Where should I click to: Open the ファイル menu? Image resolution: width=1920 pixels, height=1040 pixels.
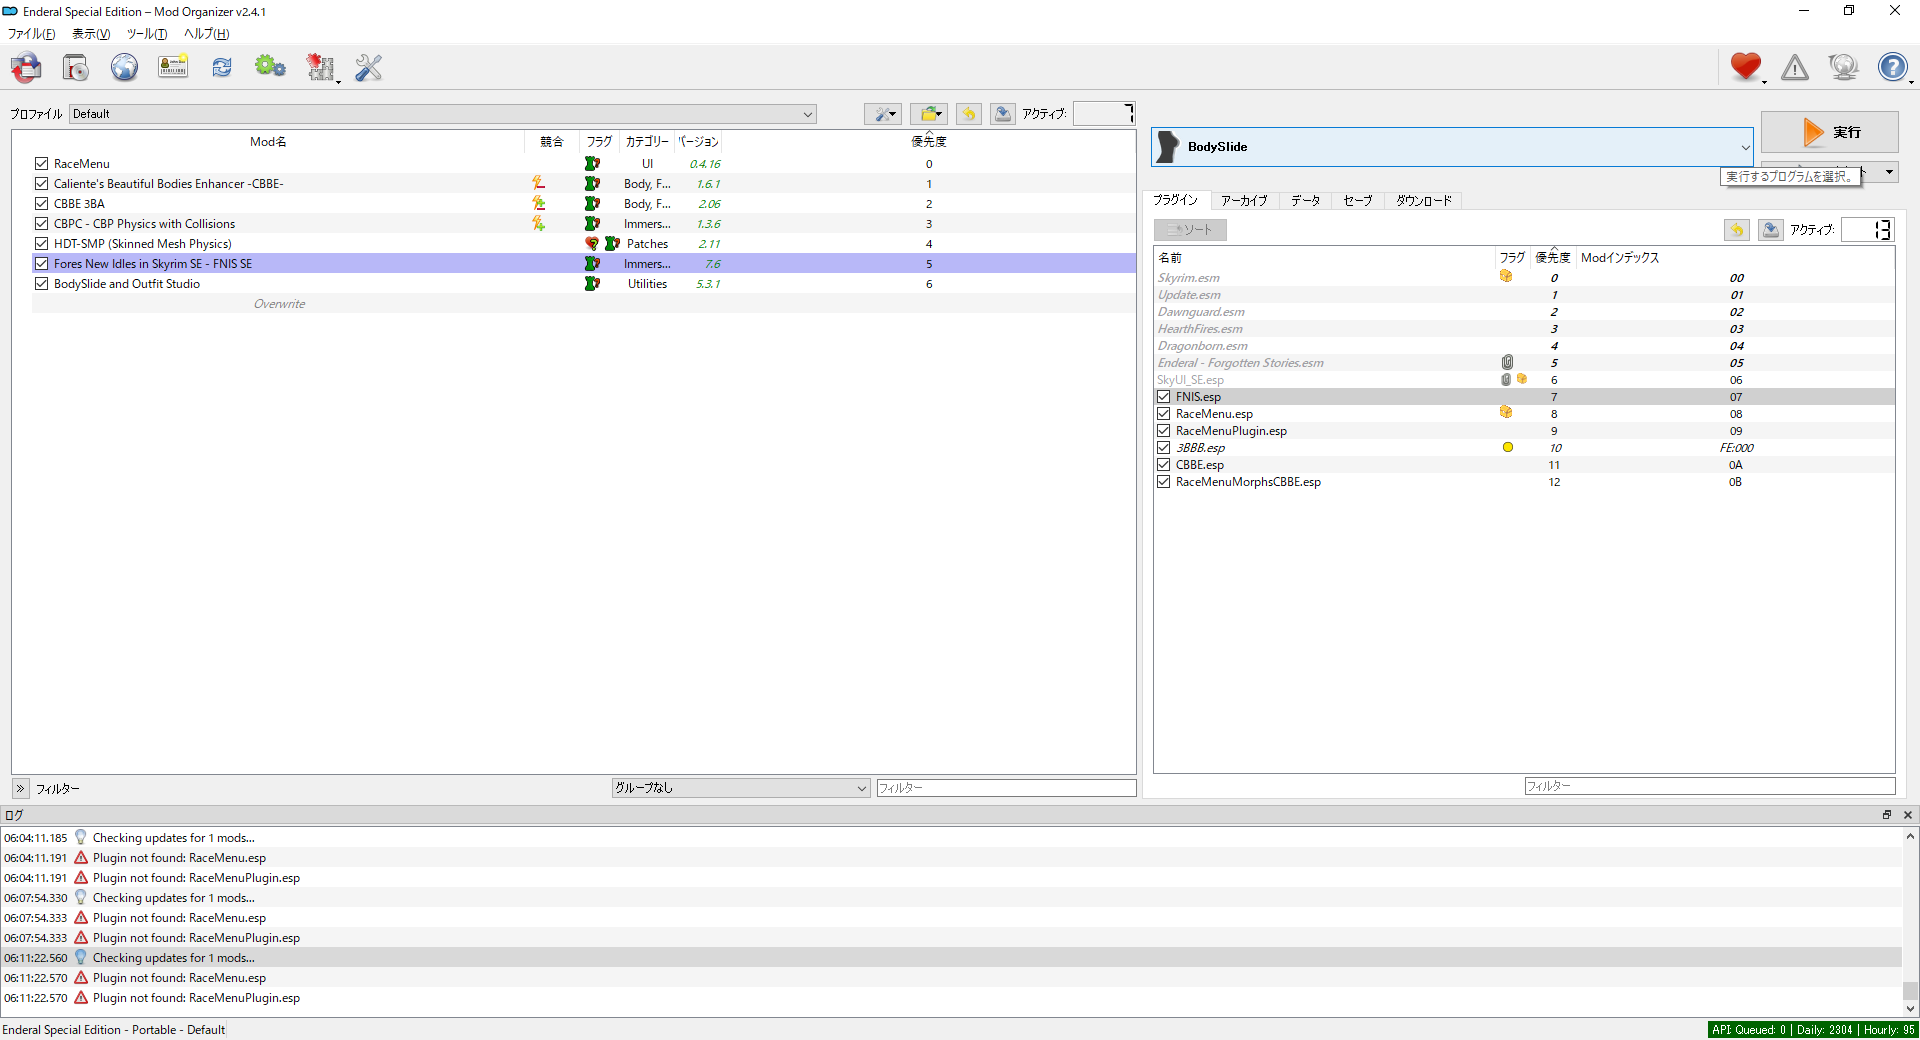31,34
